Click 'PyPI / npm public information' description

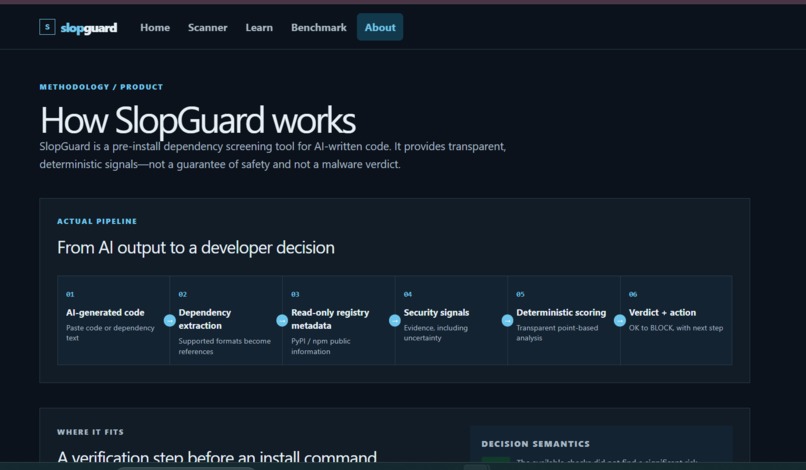(321, 346)
